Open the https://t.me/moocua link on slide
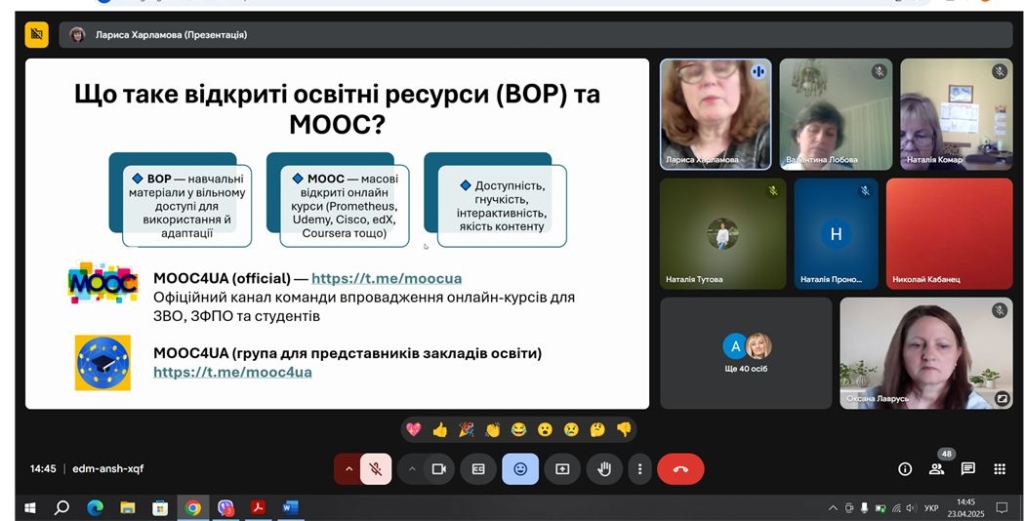Screen dimensions: 1024x521 386,279
